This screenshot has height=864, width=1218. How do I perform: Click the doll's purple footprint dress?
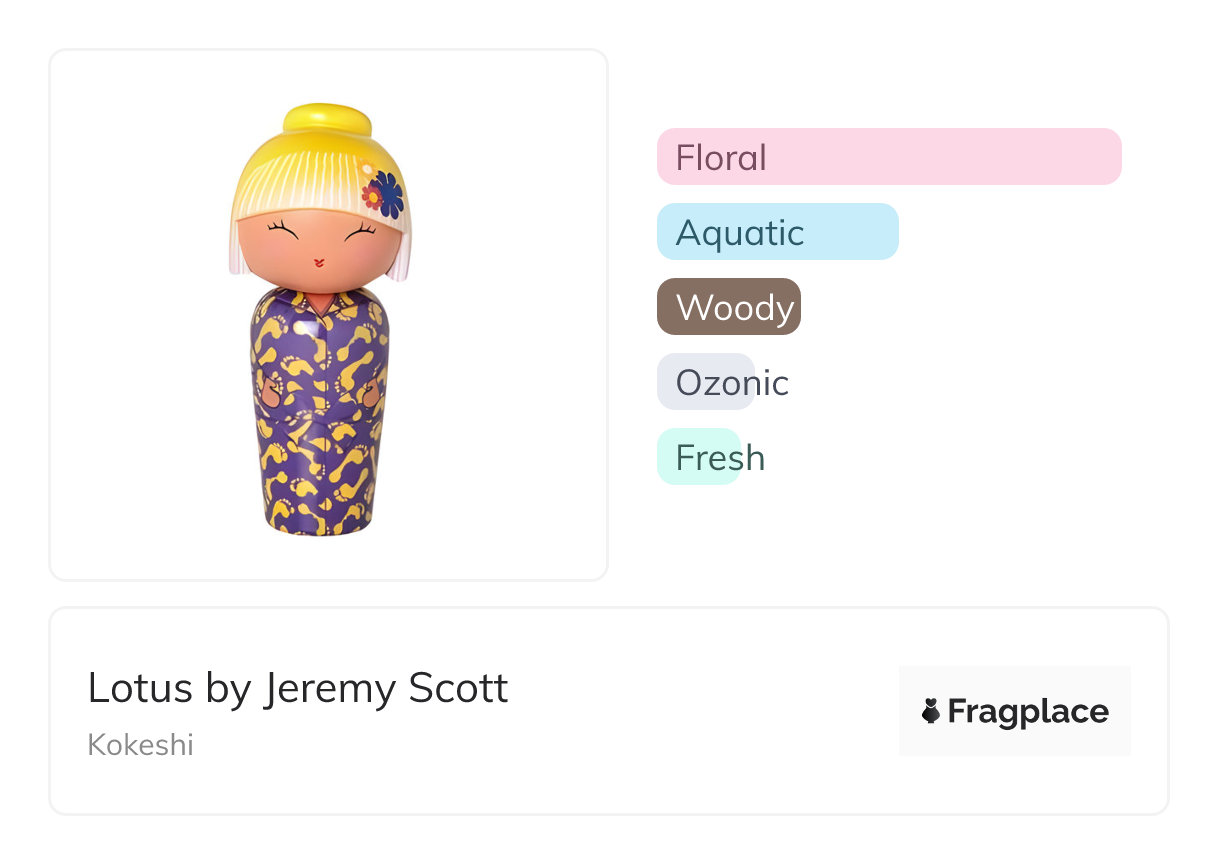tap(318, 430)
